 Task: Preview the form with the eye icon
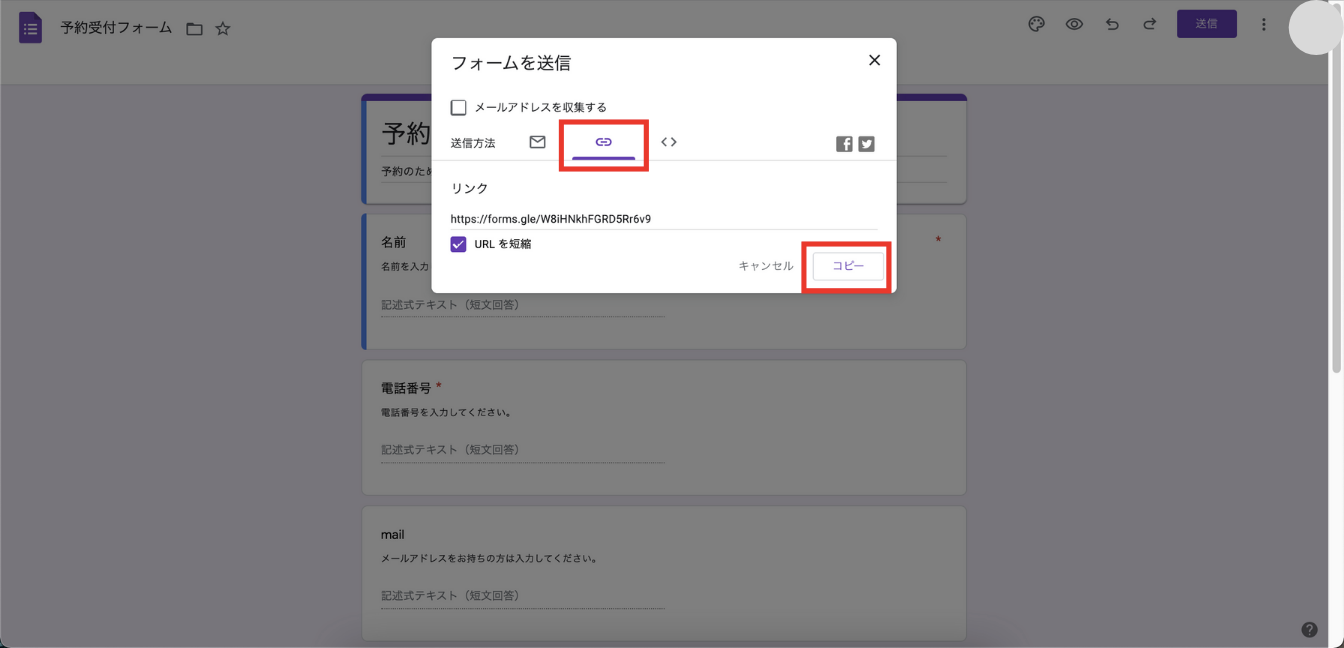[x=1074, y=23]
